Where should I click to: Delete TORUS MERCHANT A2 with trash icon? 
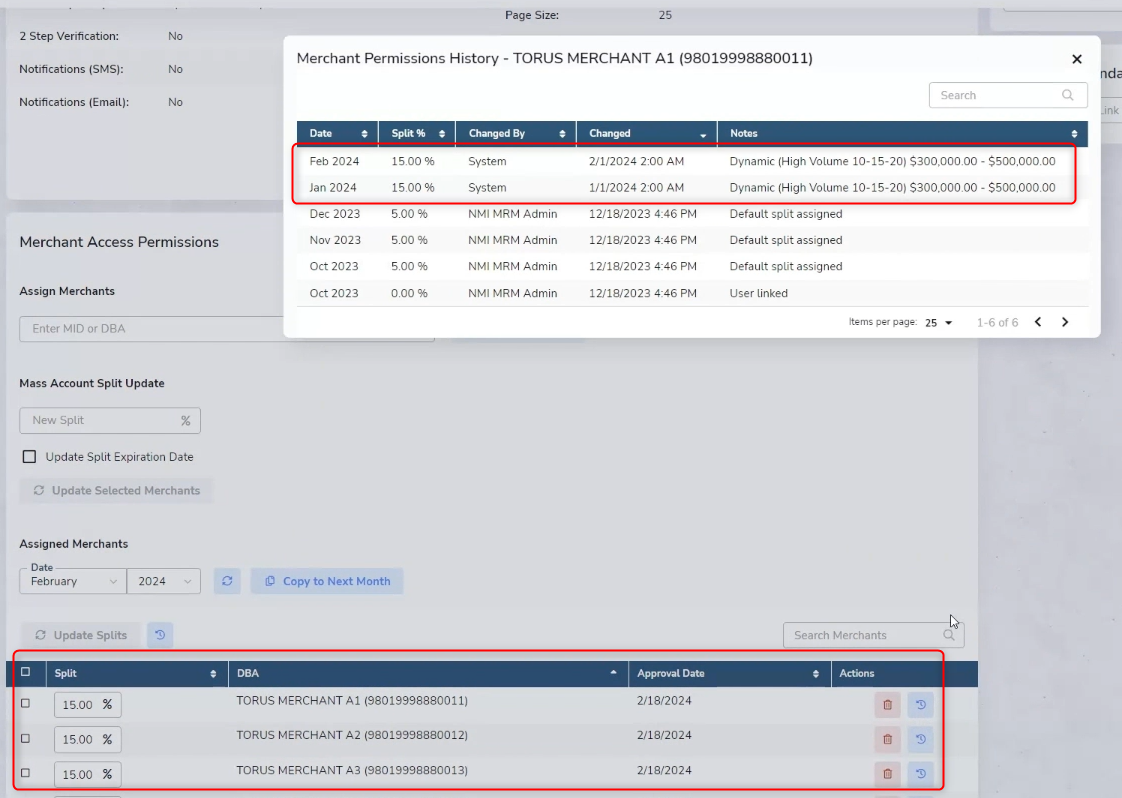click(x=887, y=739)
